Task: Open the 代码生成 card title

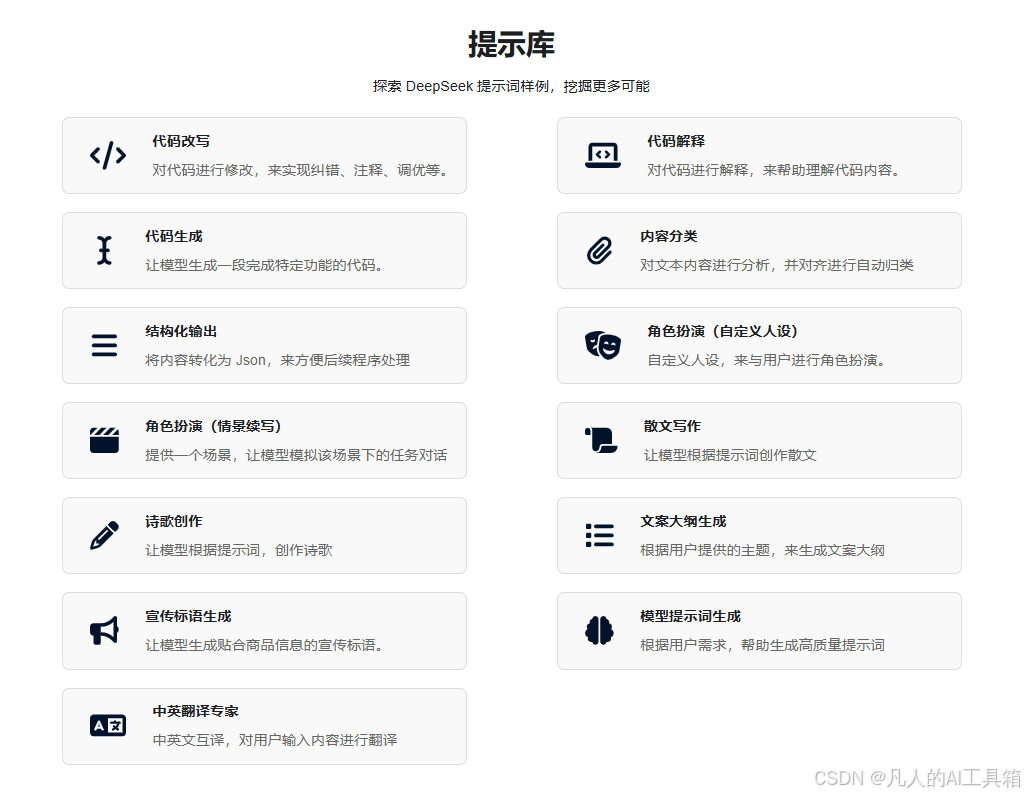Action: (174, 236)
